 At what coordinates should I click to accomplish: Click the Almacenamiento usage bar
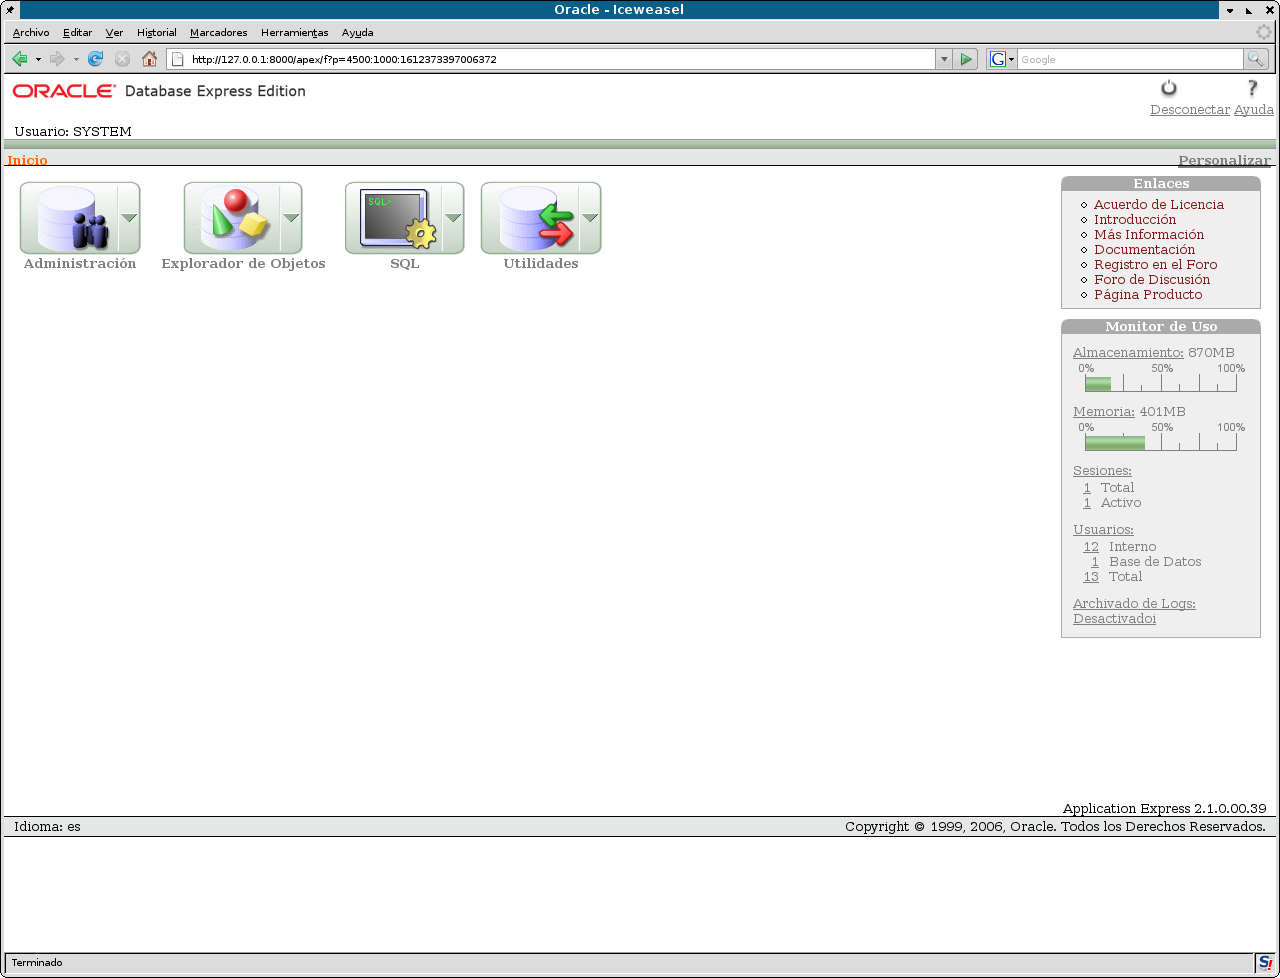tap(1160, 383)
